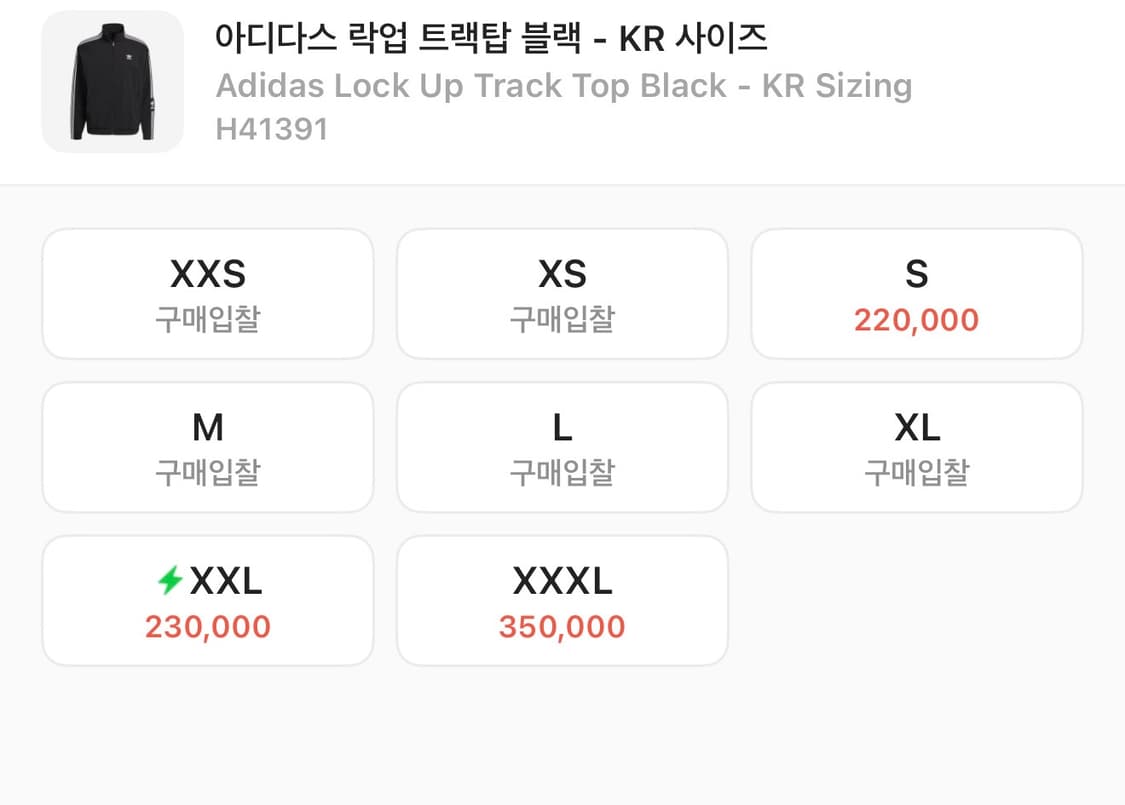This screenshot has width=1125, height=805.
Task: Click the 350,000 price under XXXL
Action: 562,627
